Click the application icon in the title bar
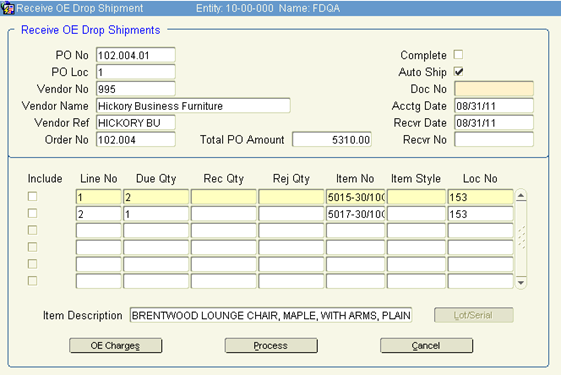 click(x=7, y=8)
